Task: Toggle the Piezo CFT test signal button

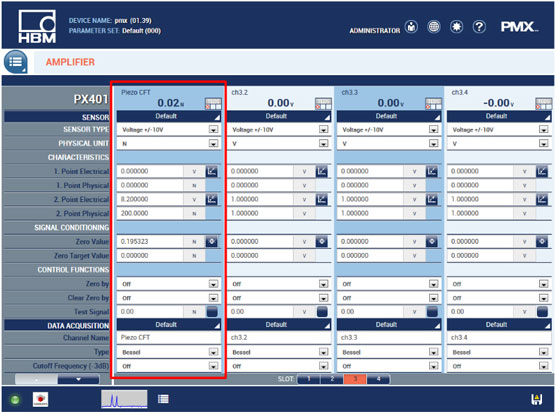Action: coord(212,311)
